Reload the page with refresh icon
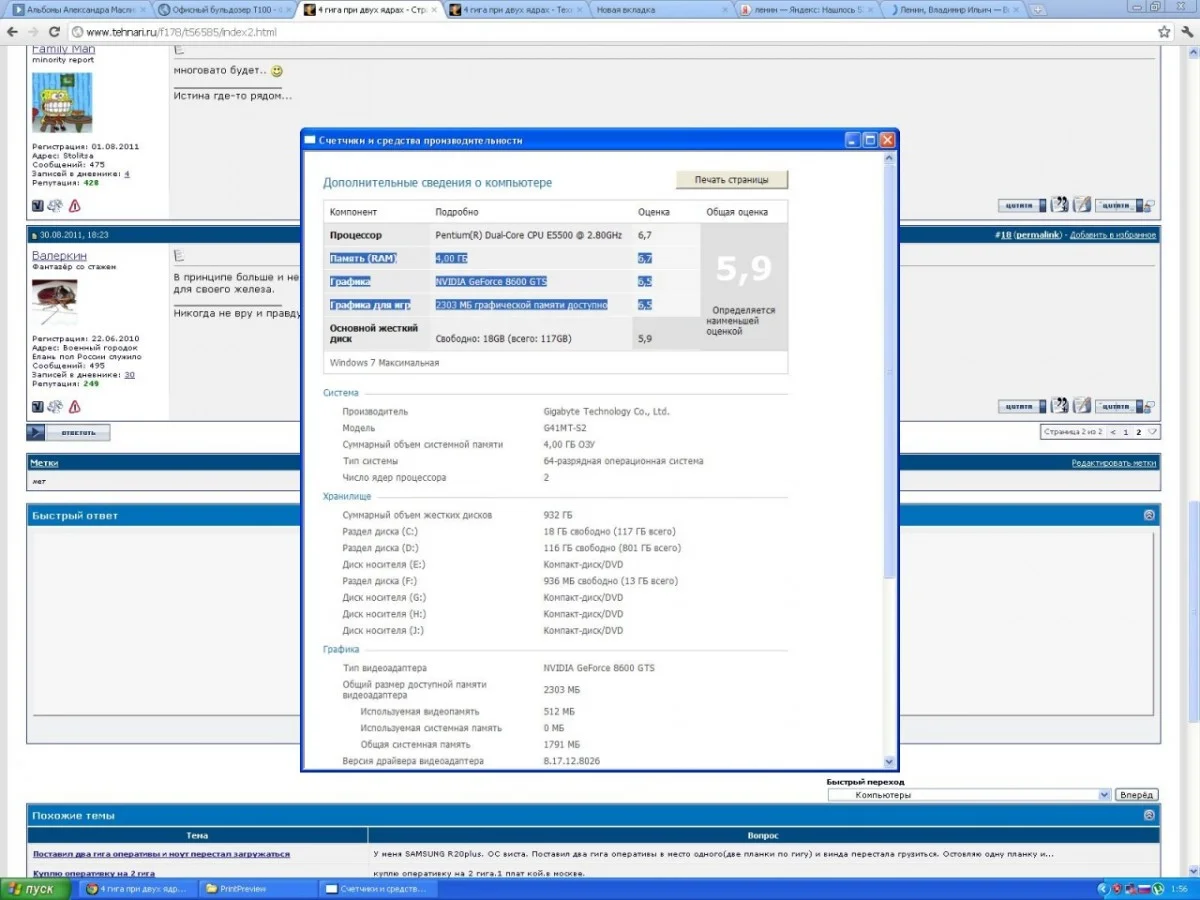This screenshot has width=1200, height=900. (x=53, y=32)
